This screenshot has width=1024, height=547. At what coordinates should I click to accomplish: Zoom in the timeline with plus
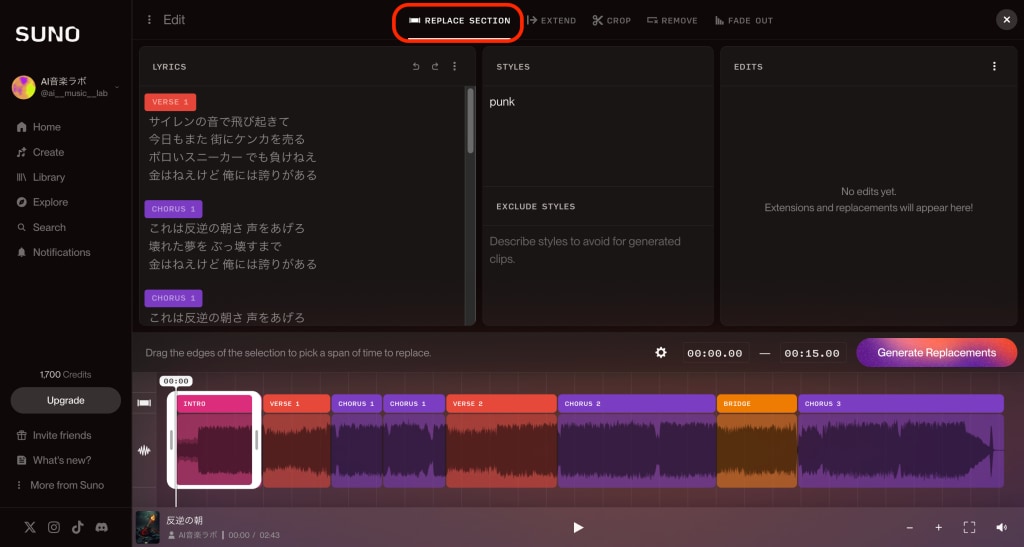click(x=938, y=527)
